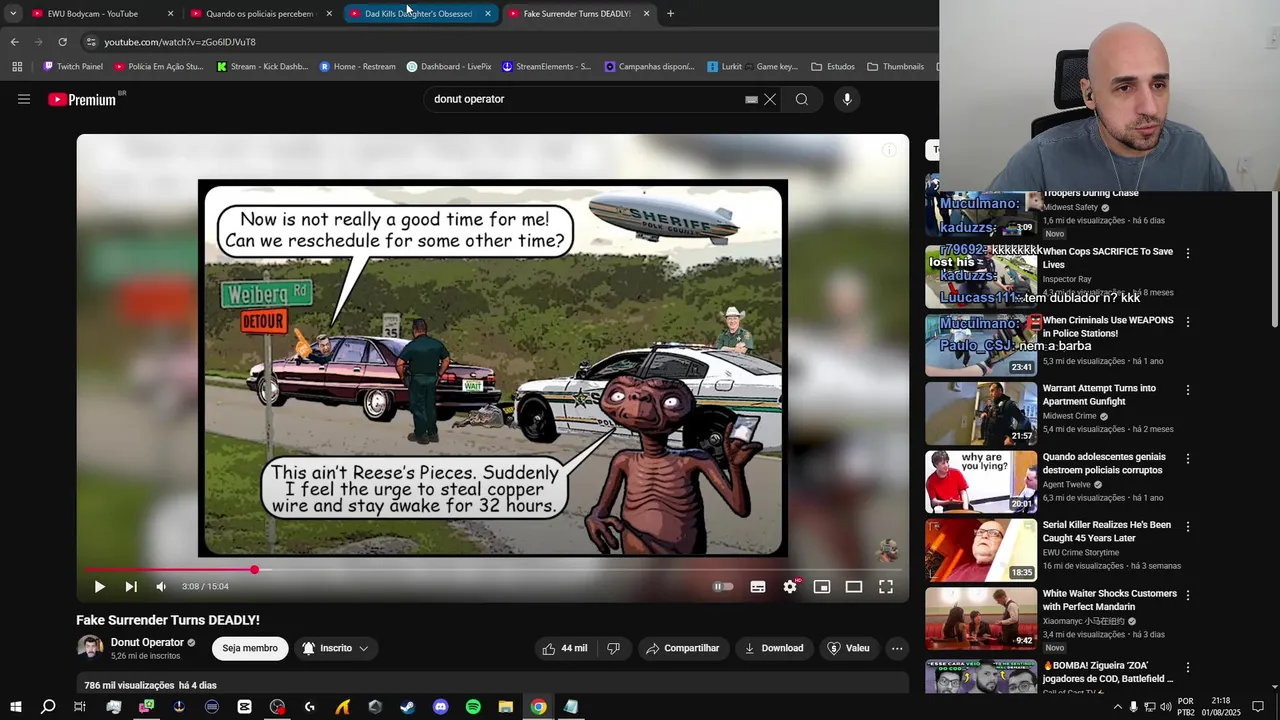Open options for Warrant Attempt Turns video
This screenshot has width=1280, height=720.
click(x=1188, y=390)
